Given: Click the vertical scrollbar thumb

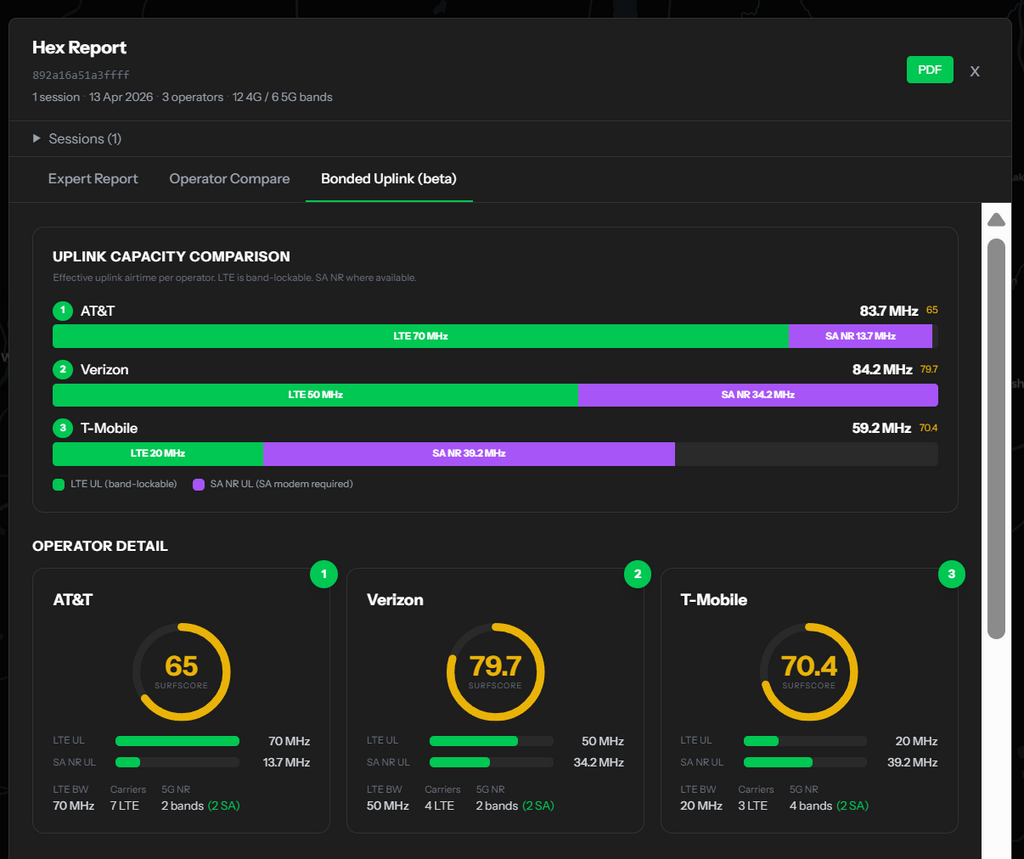Looking at the screenshot, I should 996,438.
